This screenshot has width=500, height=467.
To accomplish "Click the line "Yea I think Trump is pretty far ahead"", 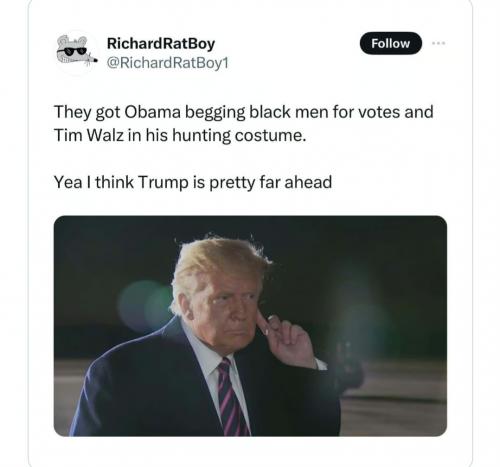I will click(x=193, y=182).
